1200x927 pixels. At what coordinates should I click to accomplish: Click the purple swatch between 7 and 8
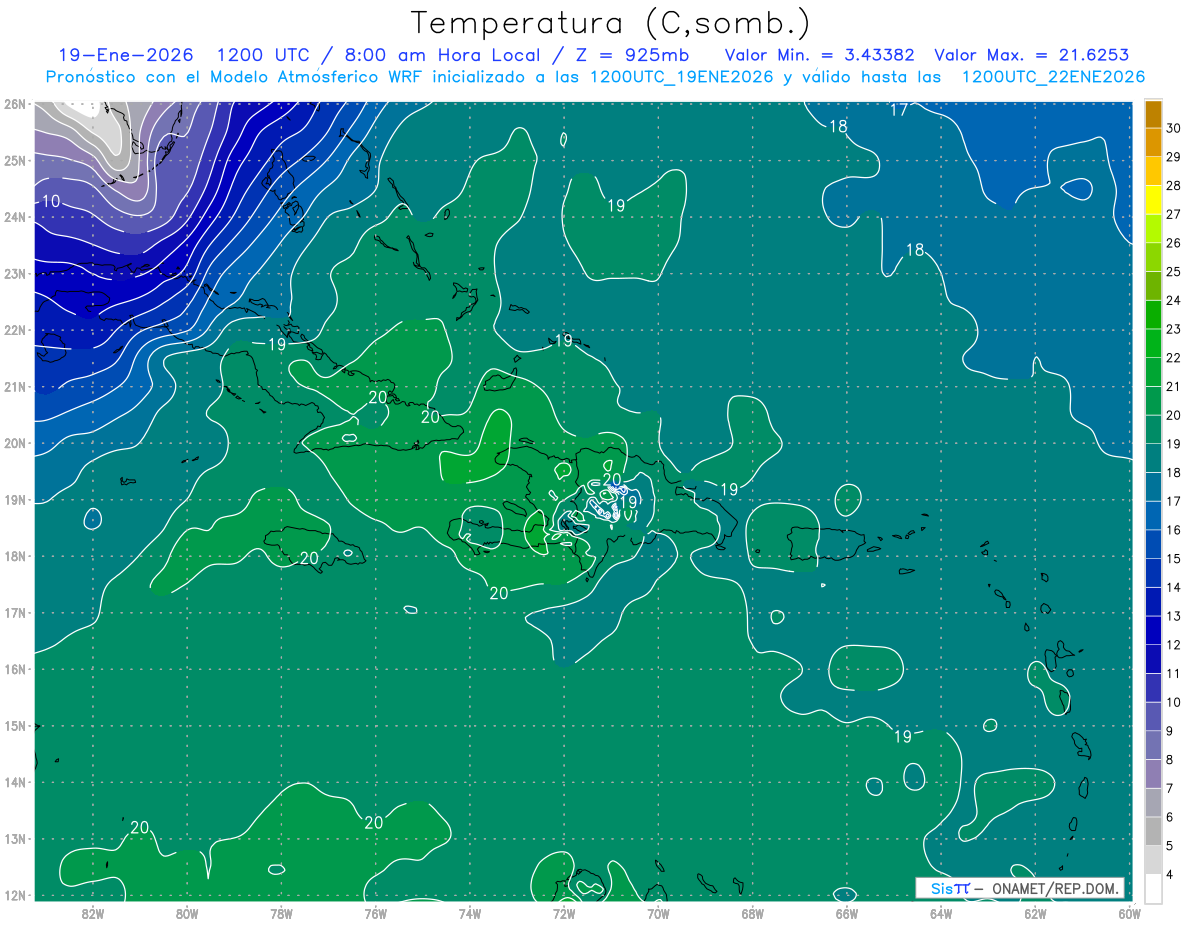pyautogui.click(x=1153, y=773)
